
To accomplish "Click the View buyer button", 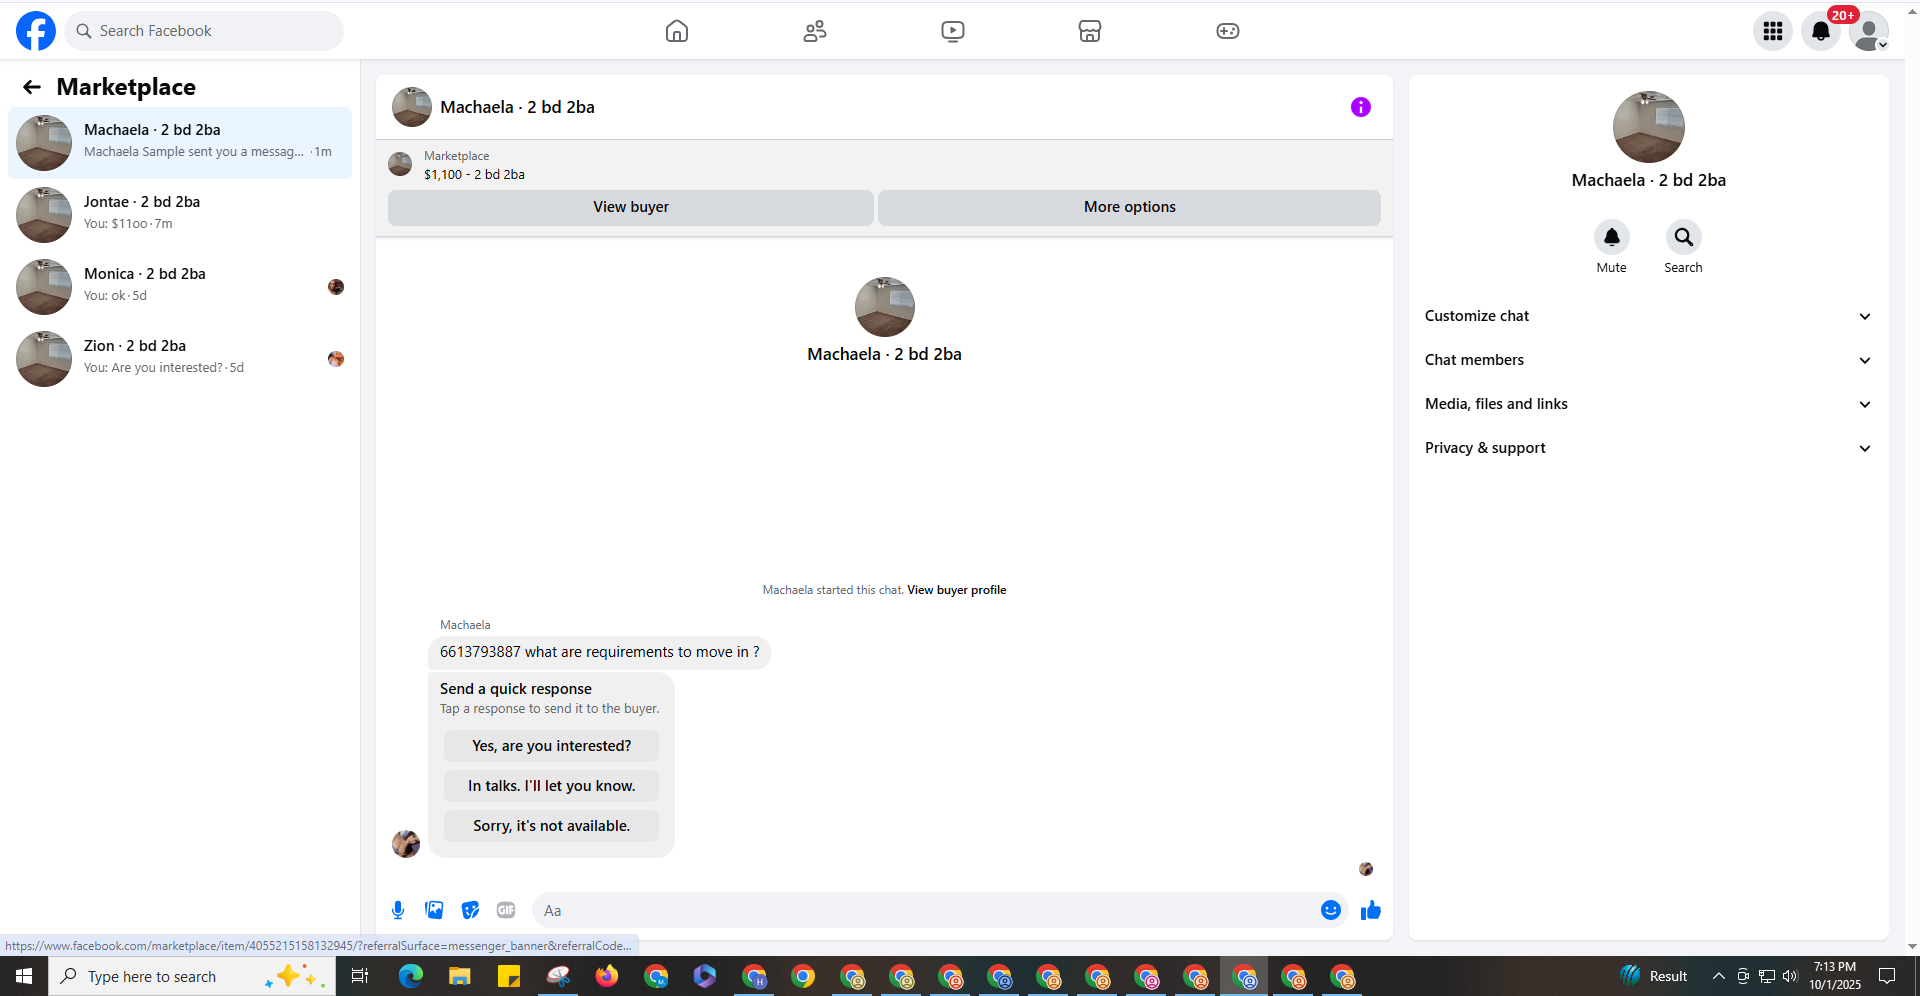I will pyautogui.click(x=631, y=207).
